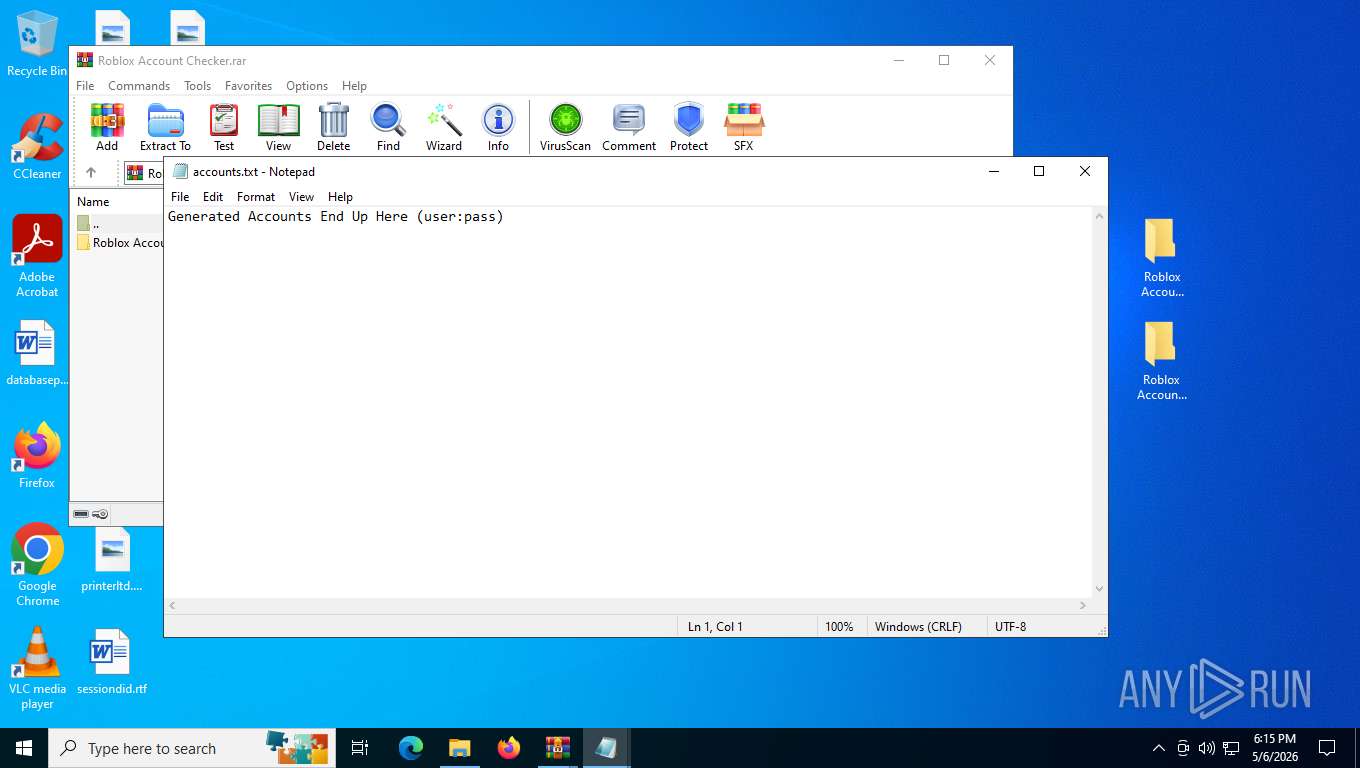Click the Extract To toolbar icon
1360x768 pixels.
click(165, 127)
